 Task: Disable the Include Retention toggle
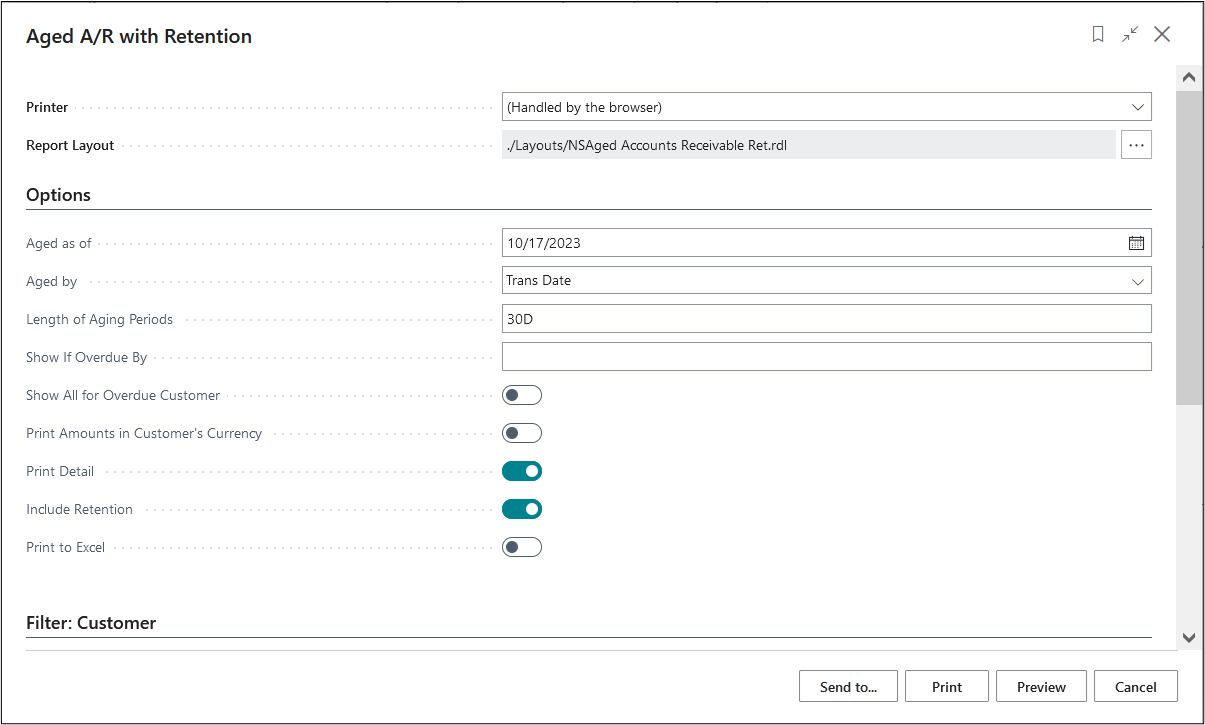[x=521, y=509]
